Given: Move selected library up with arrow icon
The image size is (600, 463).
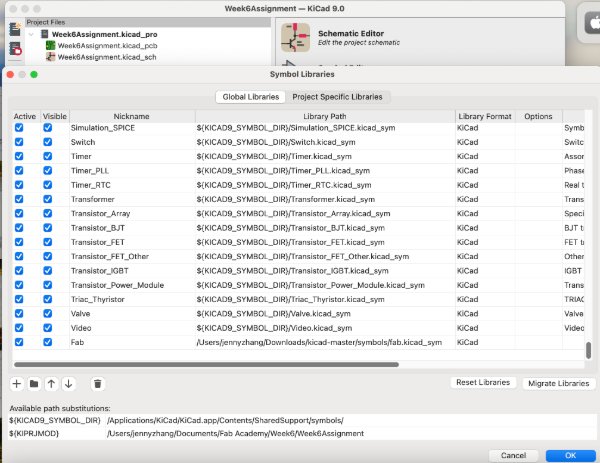Looking at the screenshot, I should tap(51, 383).
